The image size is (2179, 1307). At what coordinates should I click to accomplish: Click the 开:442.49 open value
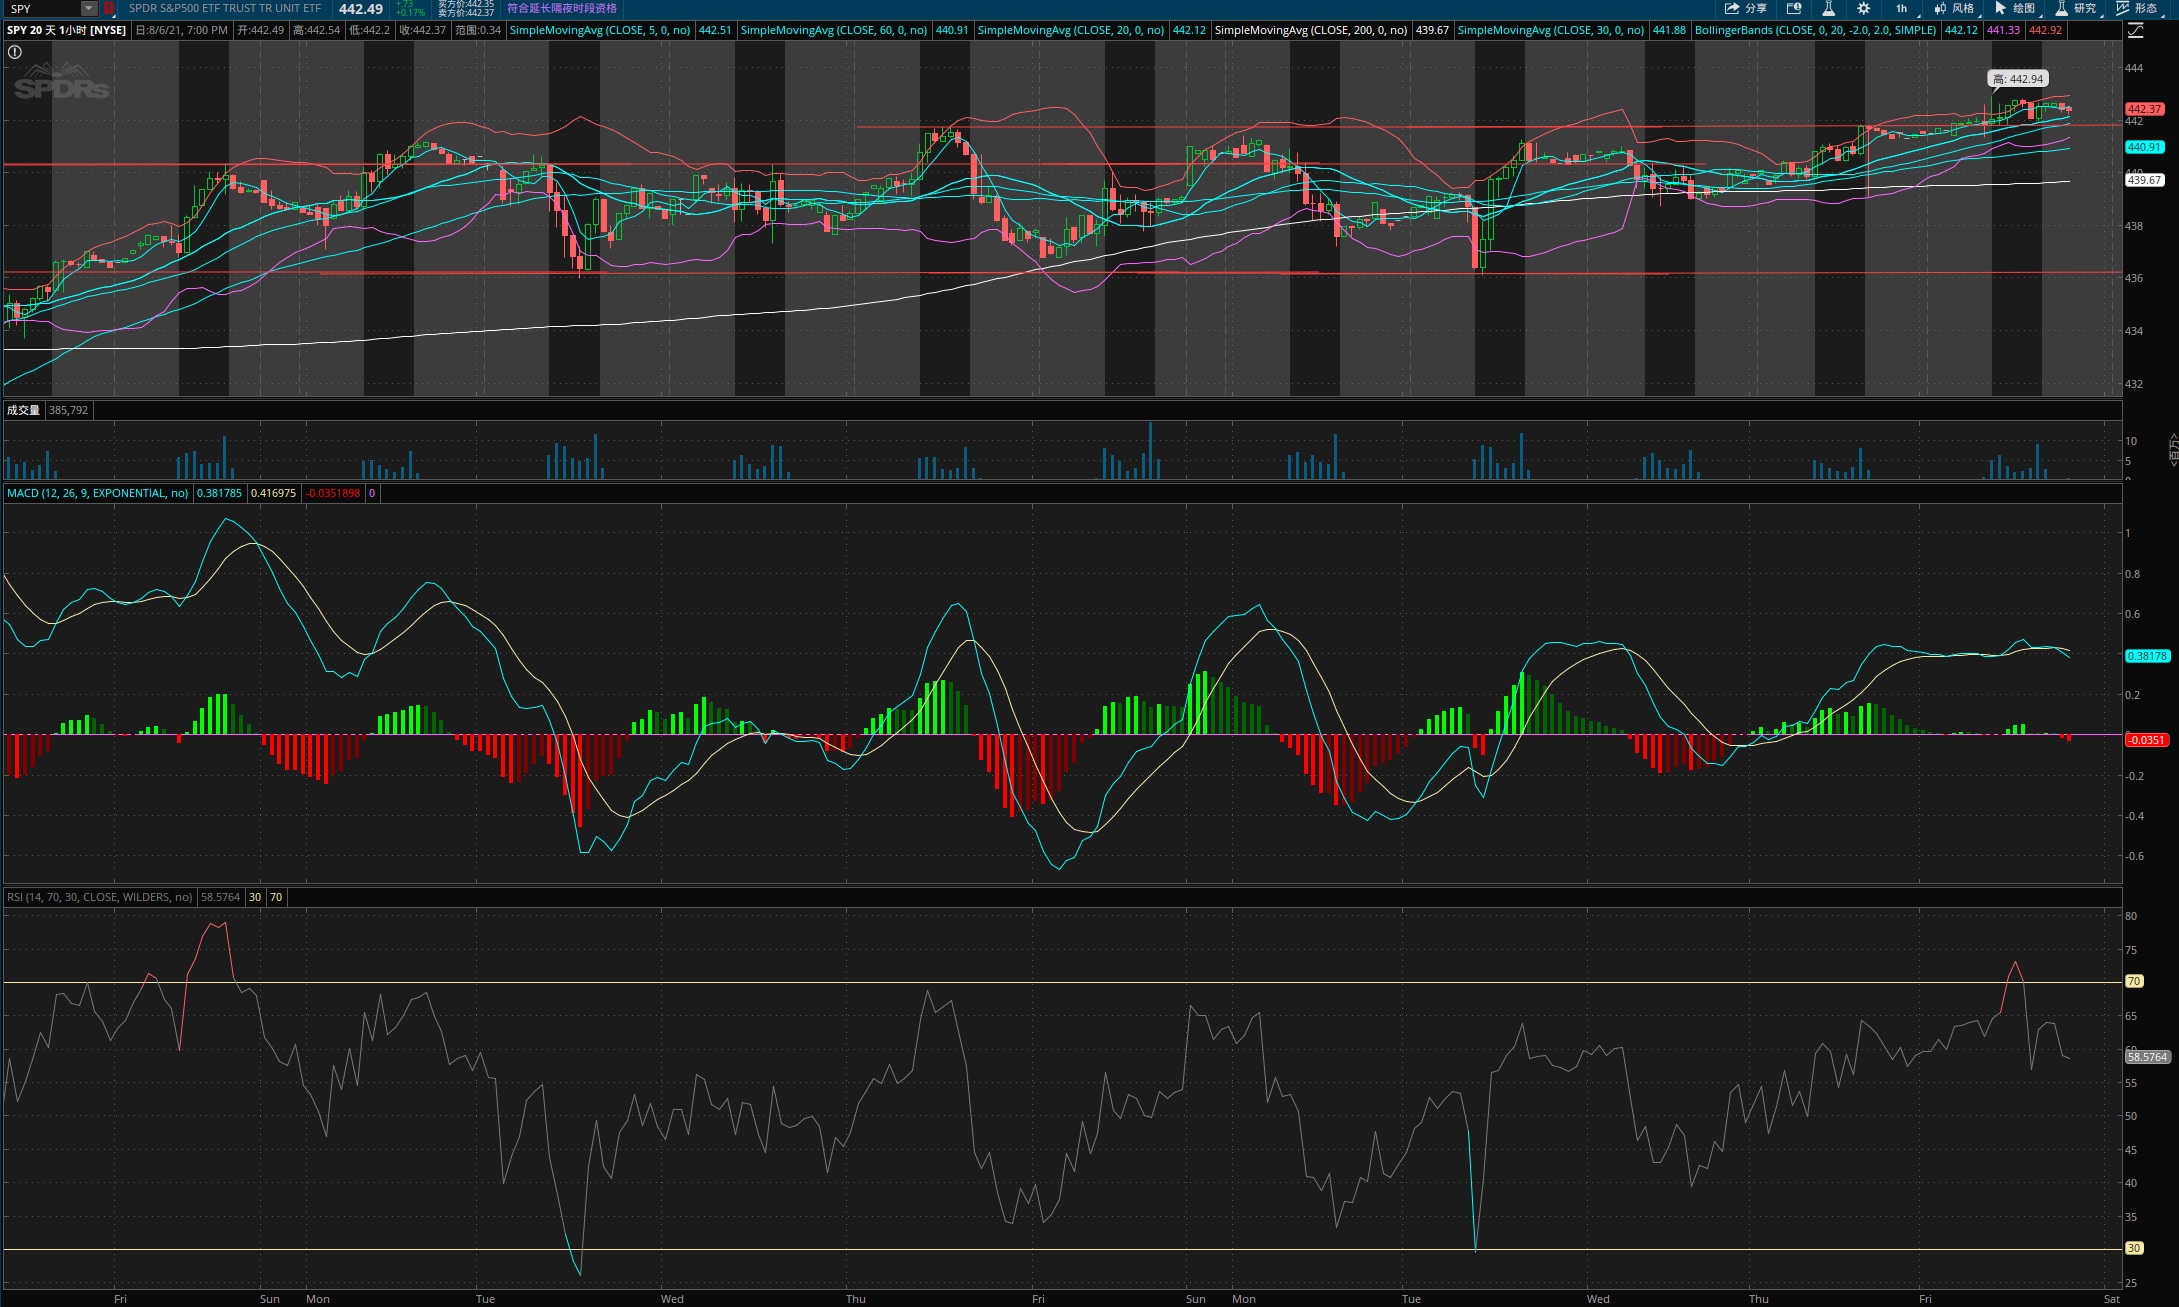pos(260,30)
